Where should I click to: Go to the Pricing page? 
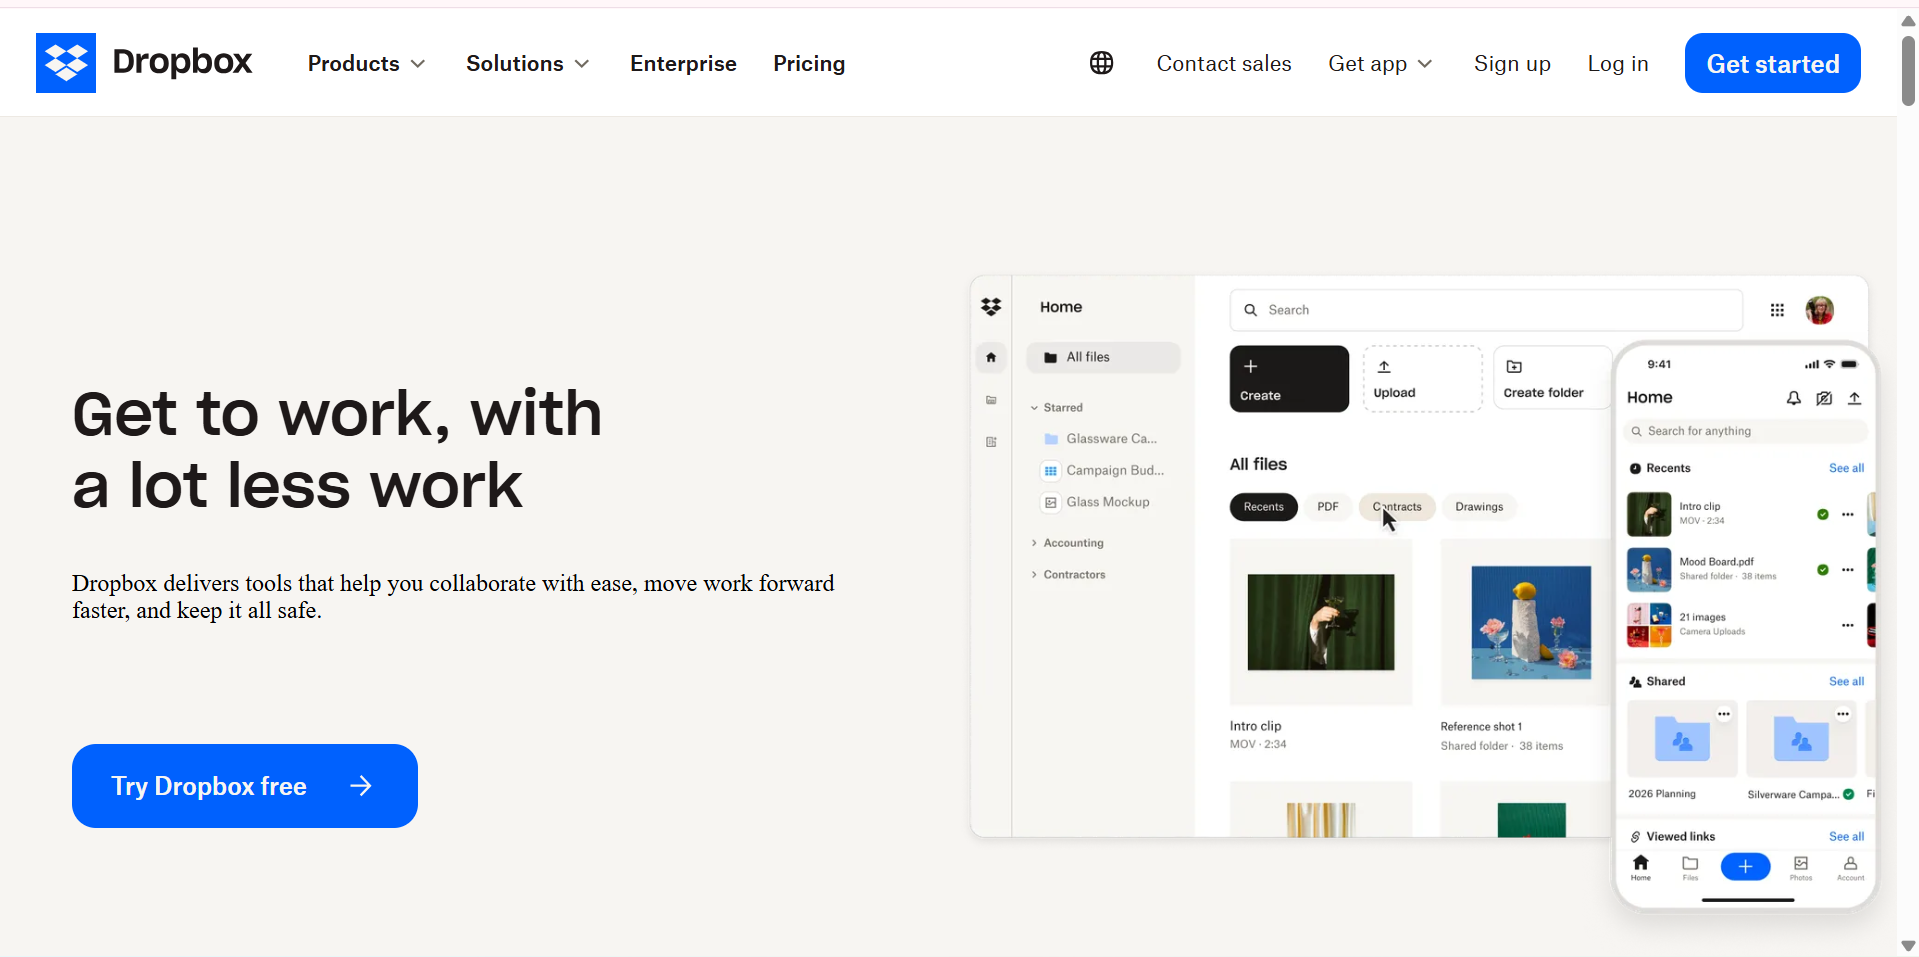809,63
